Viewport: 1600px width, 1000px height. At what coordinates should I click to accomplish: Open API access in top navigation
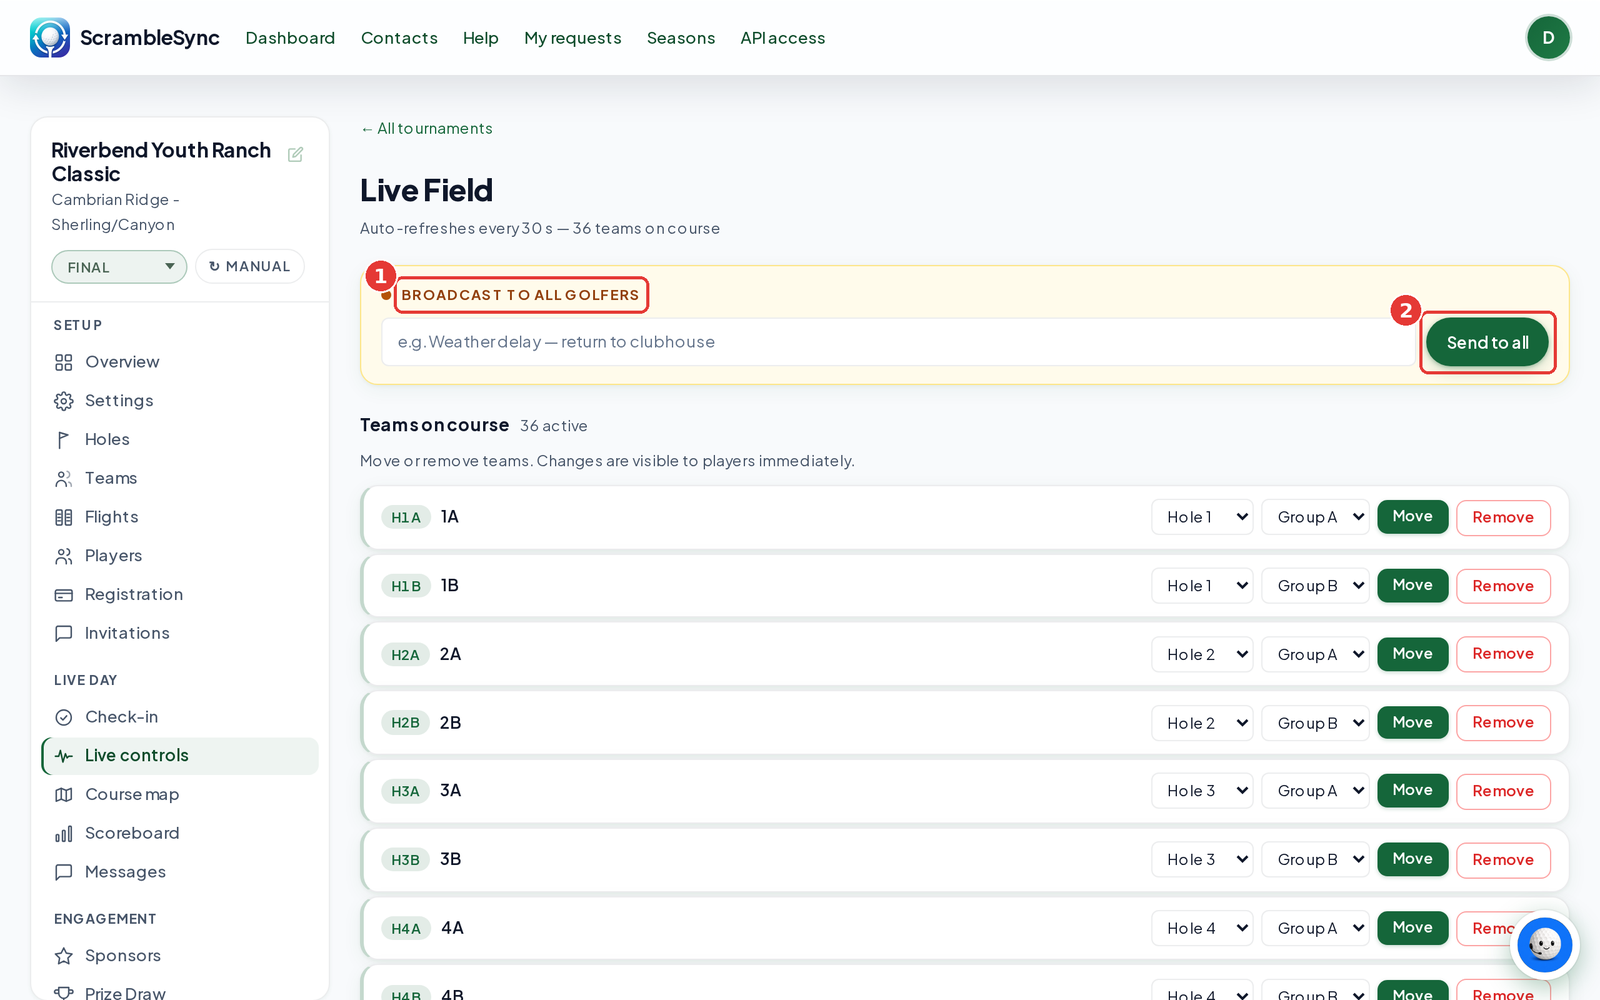[x=783, y=38]
